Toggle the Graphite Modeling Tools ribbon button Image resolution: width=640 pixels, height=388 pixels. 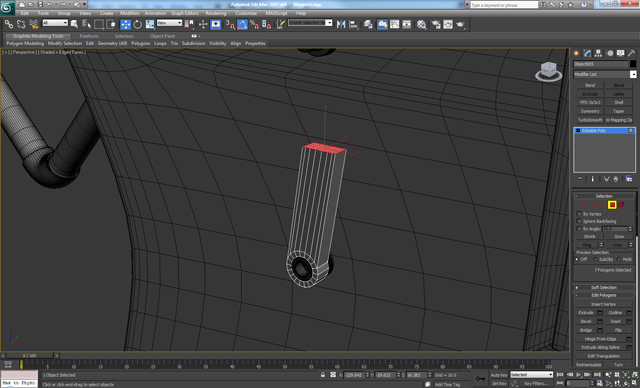[x=382, y=24]
